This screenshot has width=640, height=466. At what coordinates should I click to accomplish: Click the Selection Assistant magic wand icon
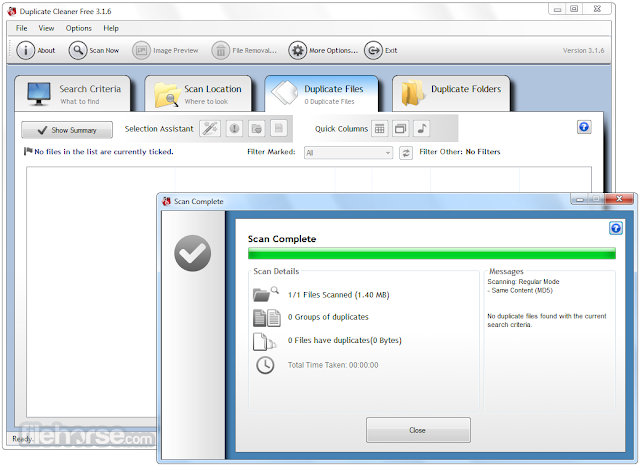pyautogui.click(x=210, y=129)
